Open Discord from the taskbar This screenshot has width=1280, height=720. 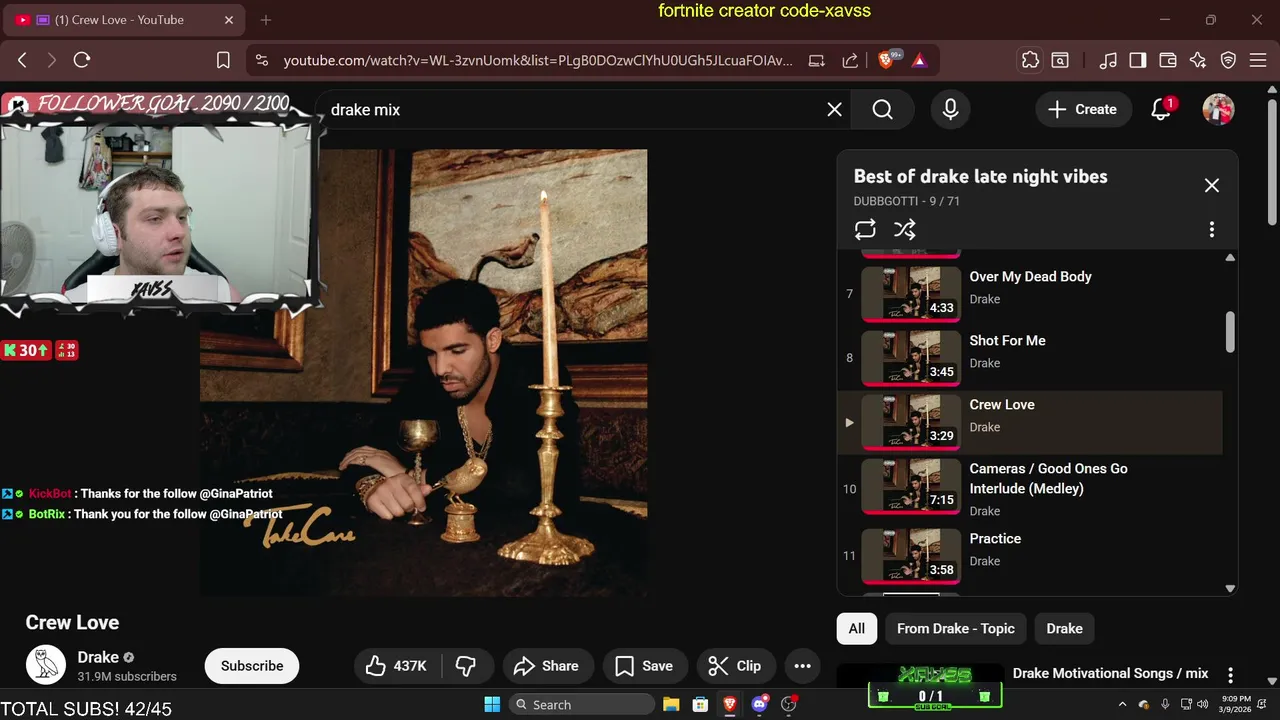click(x=759, y=705)
